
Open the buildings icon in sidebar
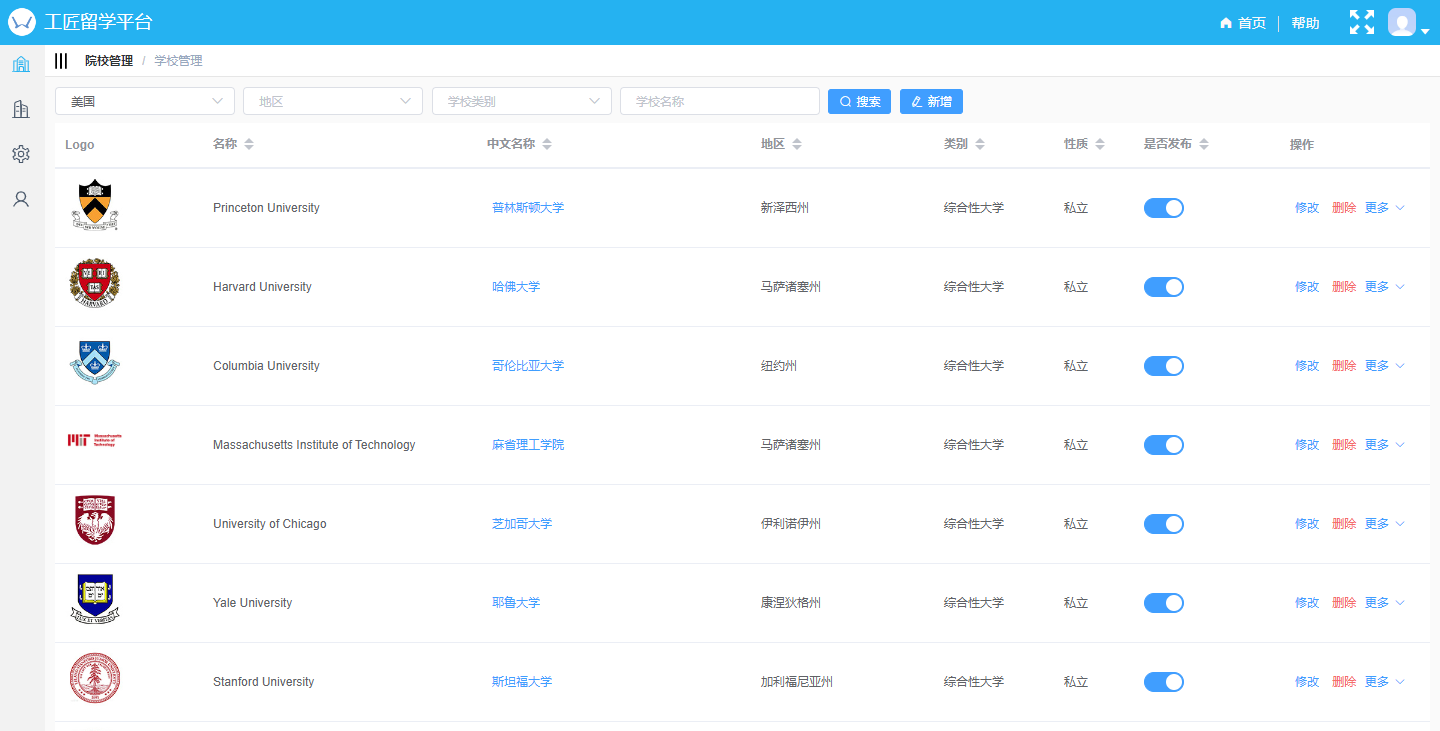(x=21, y=109)
